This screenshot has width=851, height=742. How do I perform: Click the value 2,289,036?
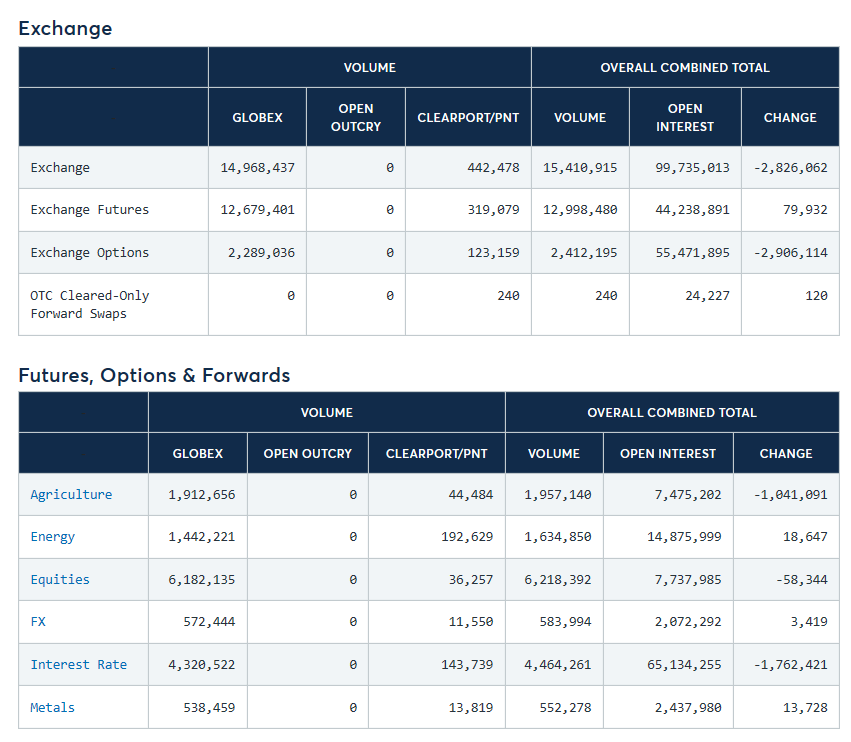coord(261,252)
